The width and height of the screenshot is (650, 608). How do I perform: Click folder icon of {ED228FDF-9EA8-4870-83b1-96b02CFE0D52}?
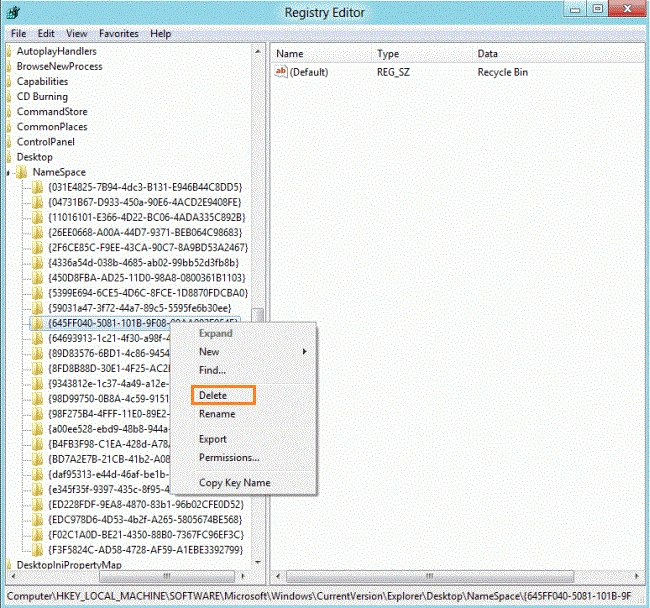[37, 505]
